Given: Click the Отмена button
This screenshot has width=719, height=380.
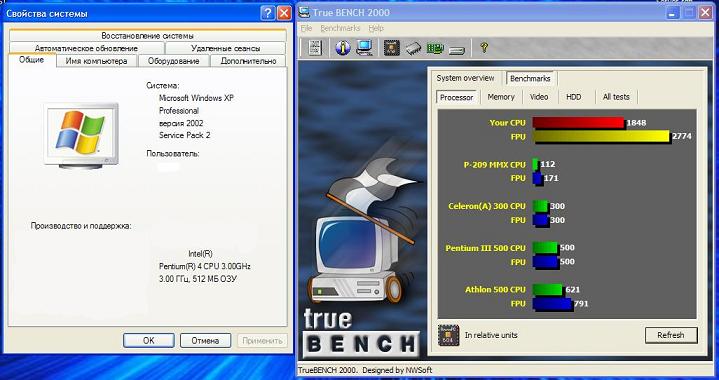Looking at the screenshot, I should [x=205, y=341].
